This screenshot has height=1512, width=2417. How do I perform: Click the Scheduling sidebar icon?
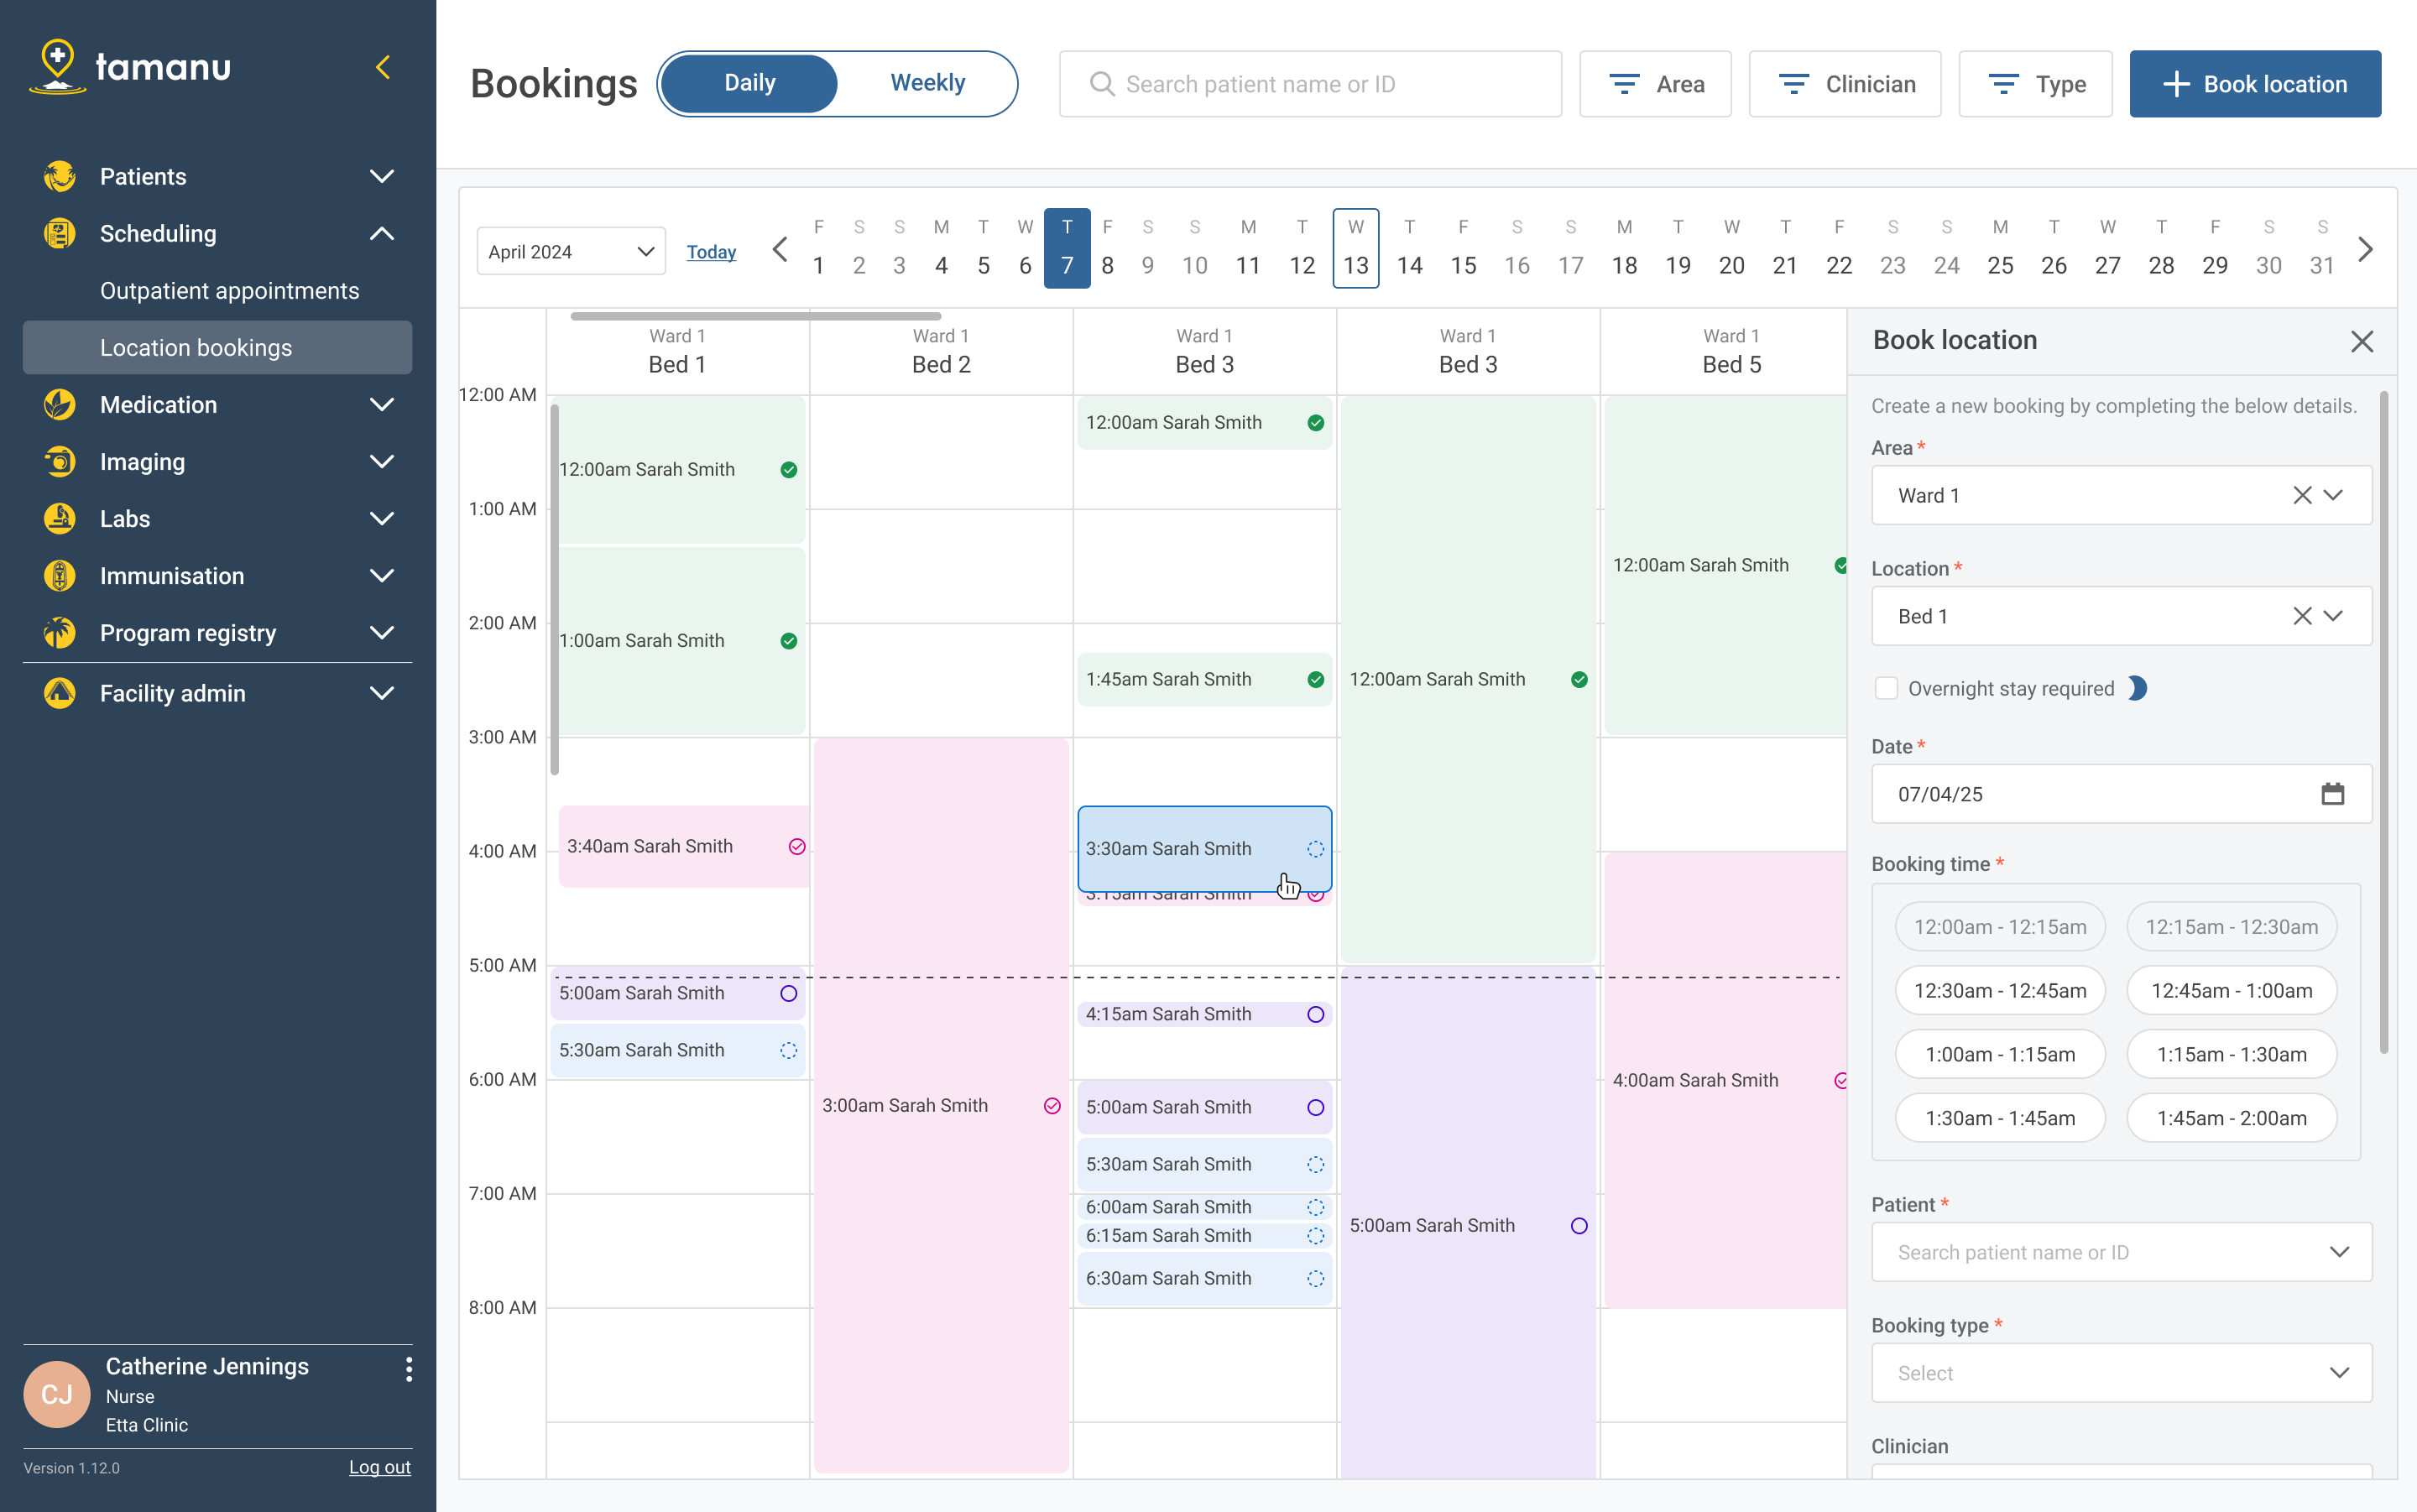pyautogui.click(x=59, y=233)
